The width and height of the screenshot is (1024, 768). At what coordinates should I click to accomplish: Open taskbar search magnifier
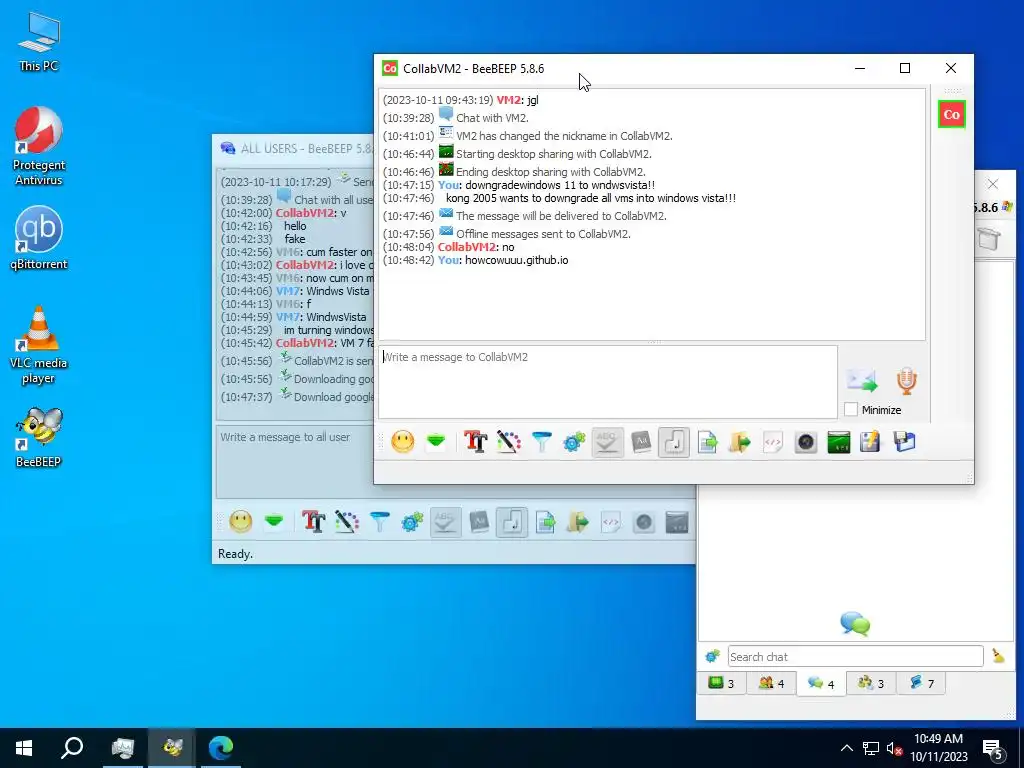click(72, 747)
